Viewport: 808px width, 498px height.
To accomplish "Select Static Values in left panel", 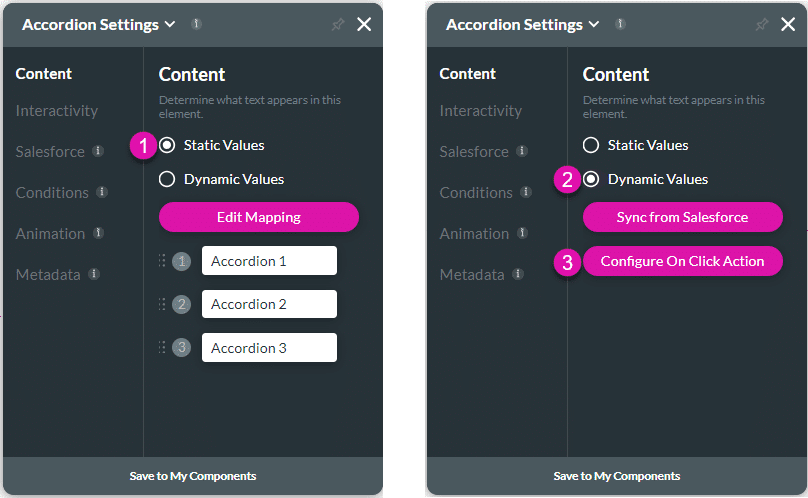I will (x=167, y=146).
